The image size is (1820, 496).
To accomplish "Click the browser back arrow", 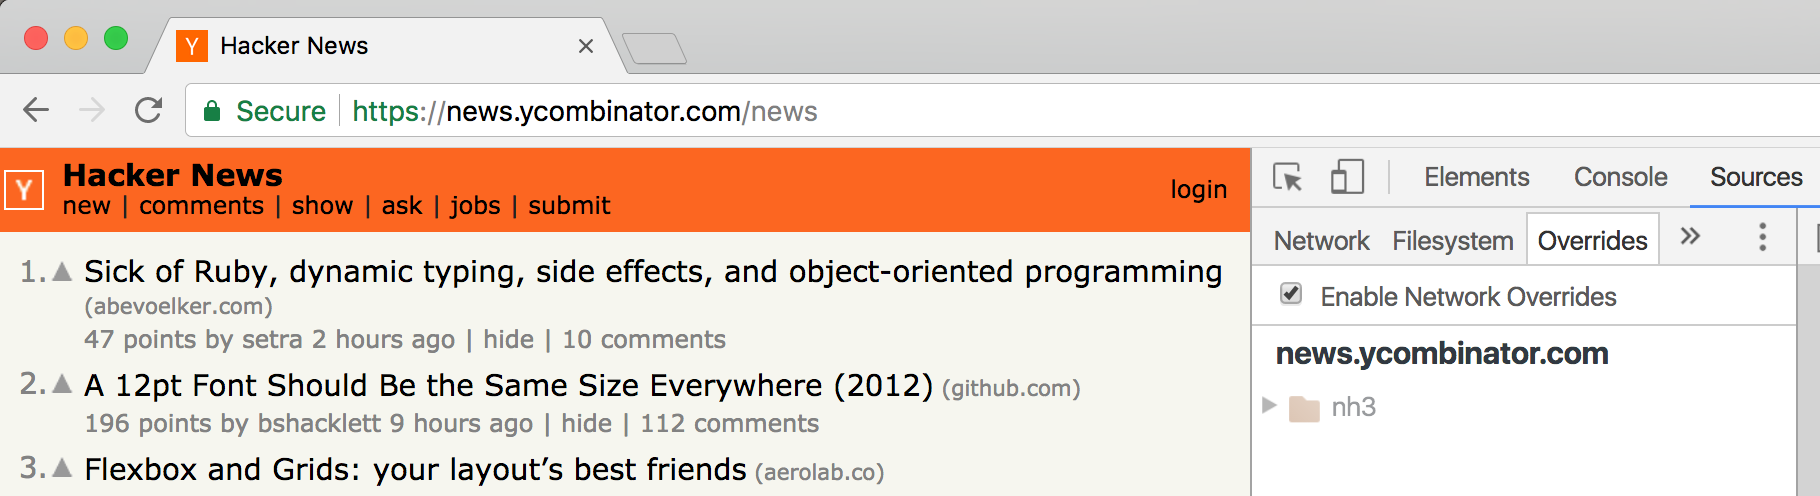I will [36, 110].
